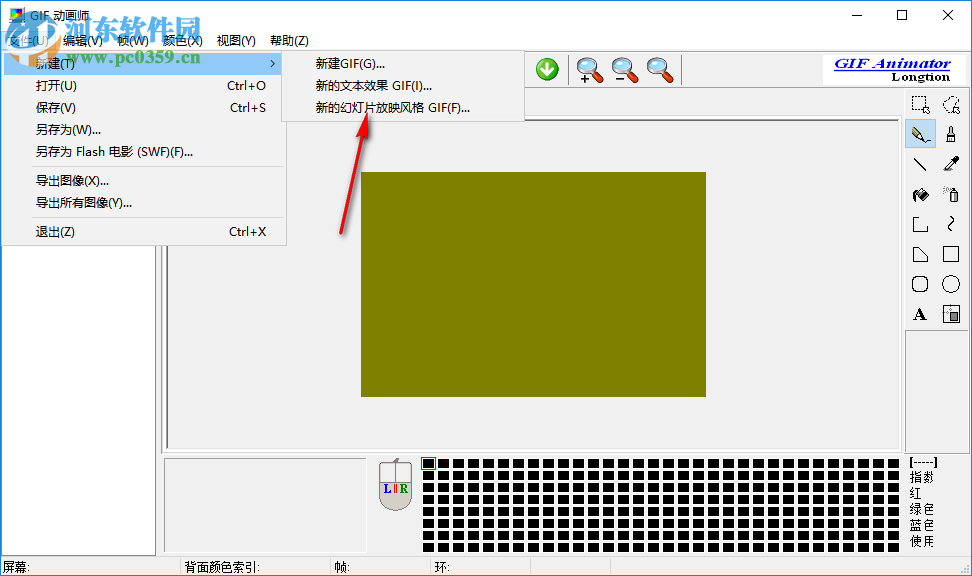Viewport: 972px width, 576px height.
Task: Select the brush tool
Action: 951,133
